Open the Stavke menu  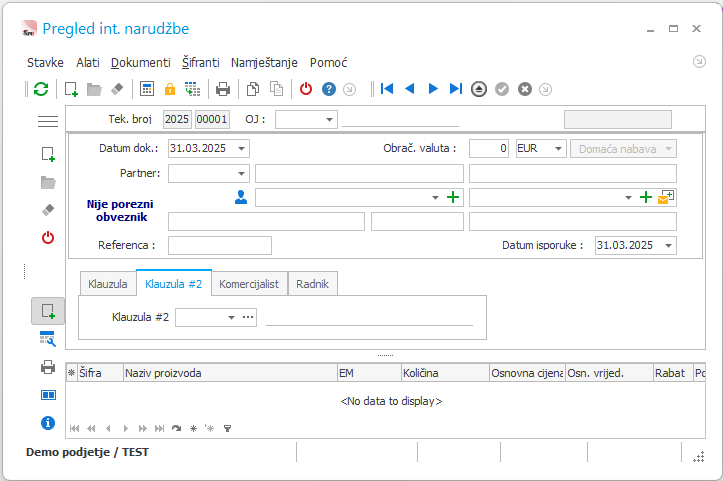pos(45,63)
